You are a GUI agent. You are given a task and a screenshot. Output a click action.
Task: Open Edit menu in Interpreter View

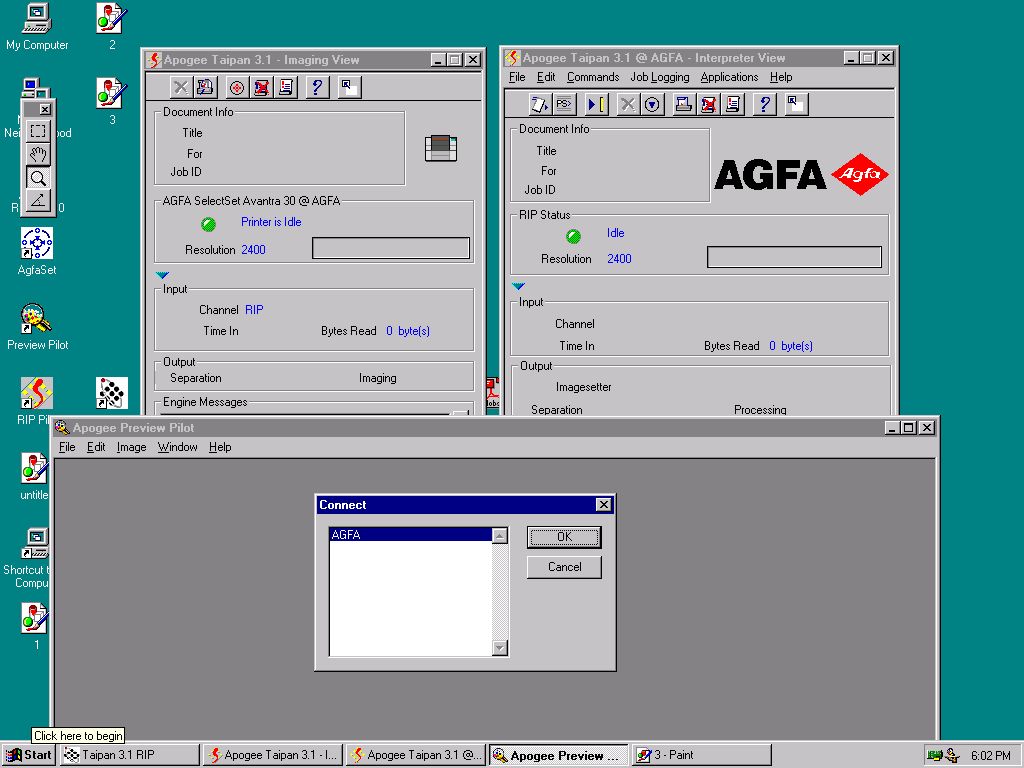click(546, 77)
